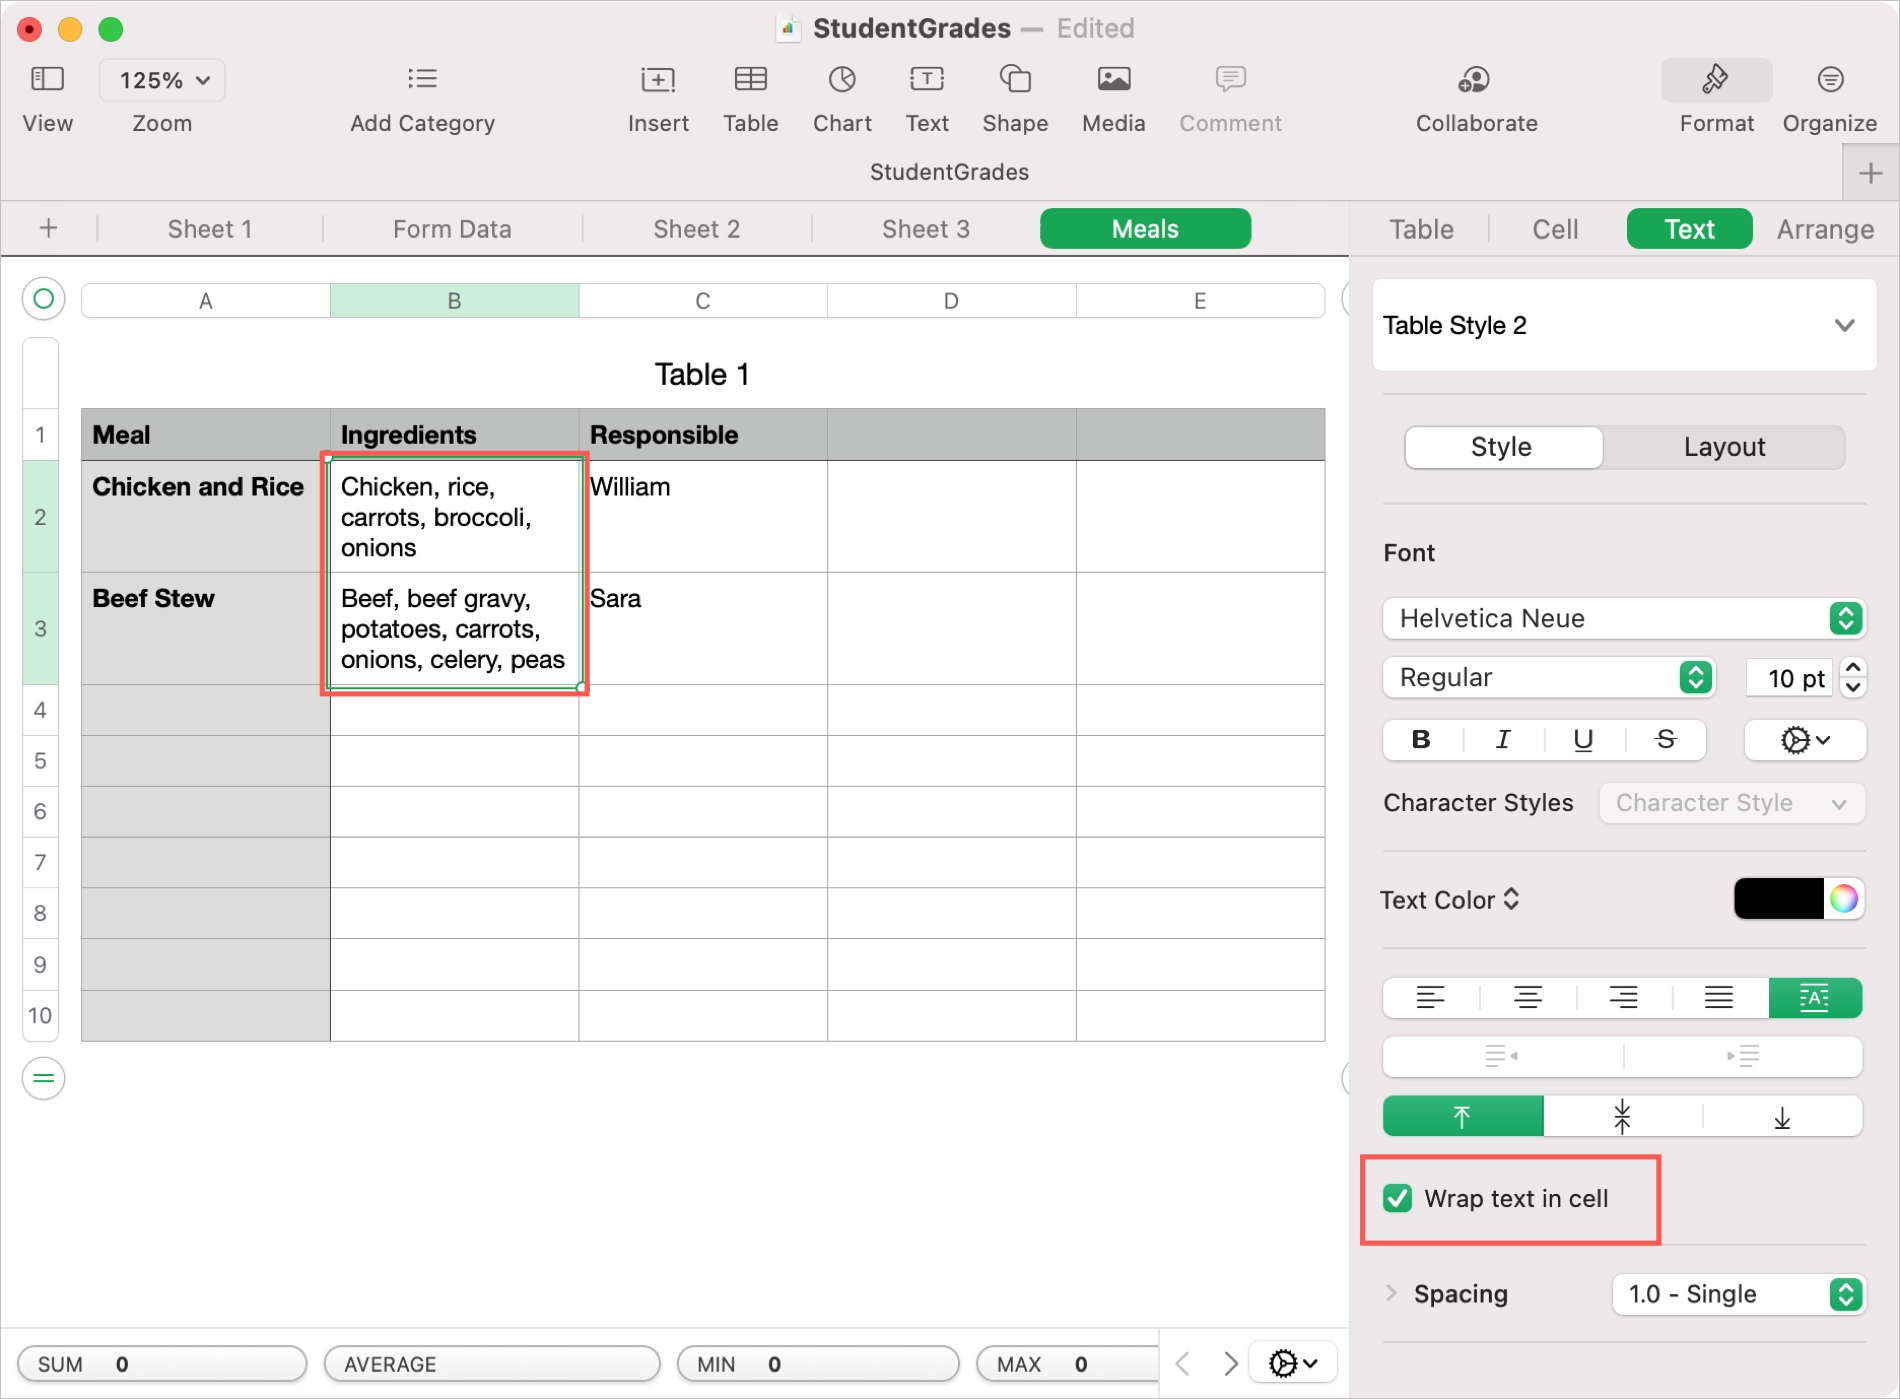
Task: Decrease text indent level
Action: (1502, 1056)
